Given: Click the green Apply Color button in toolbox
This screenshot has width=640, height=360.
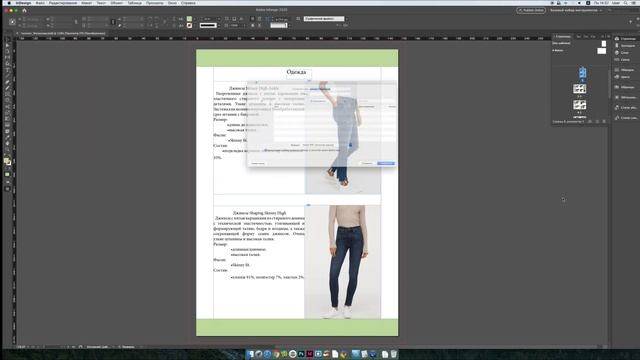Looking at the screenshot, I should 7,174.
